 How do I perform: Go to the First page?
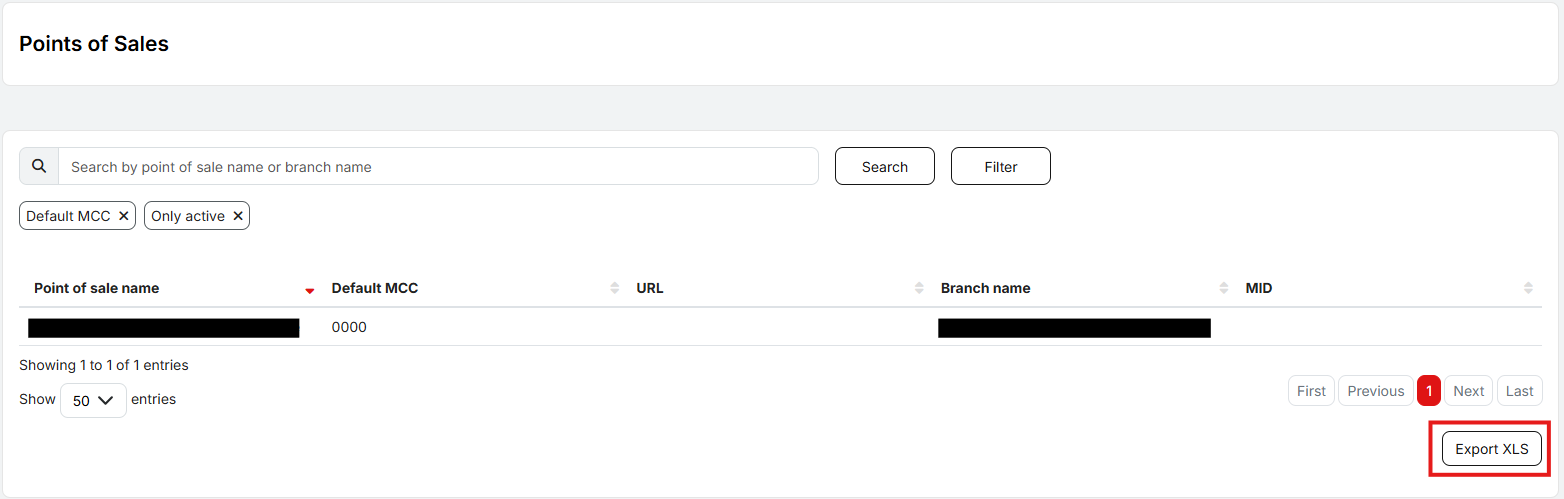point(1311,391)
